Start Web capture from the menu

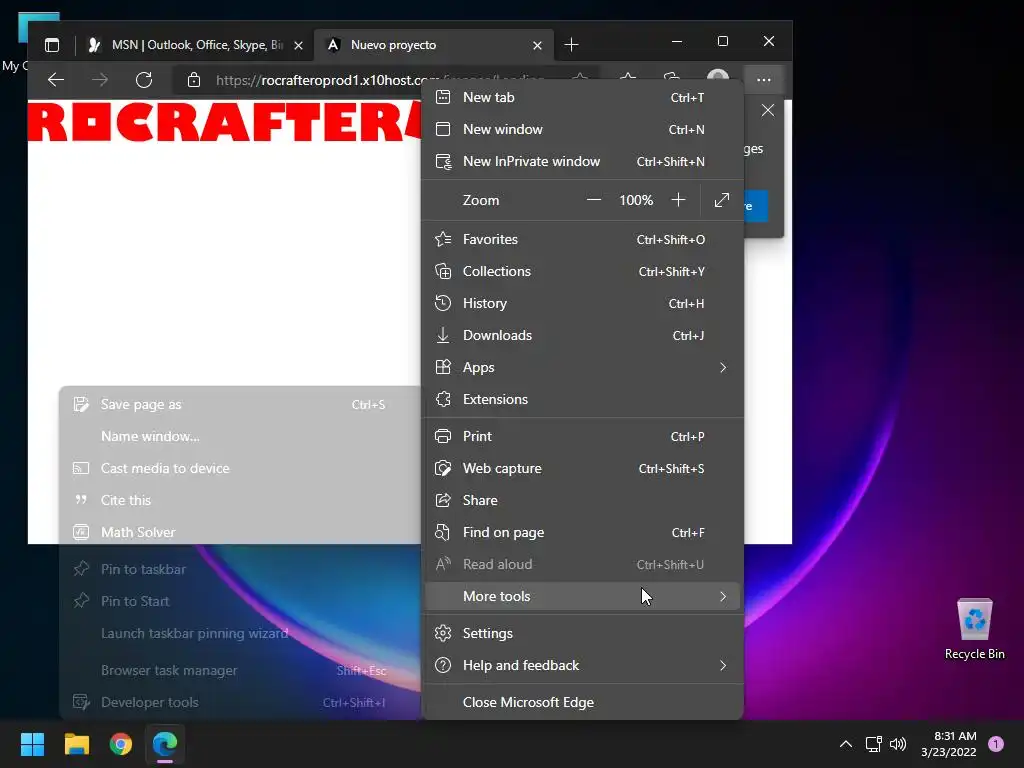(x=583, y=468)
